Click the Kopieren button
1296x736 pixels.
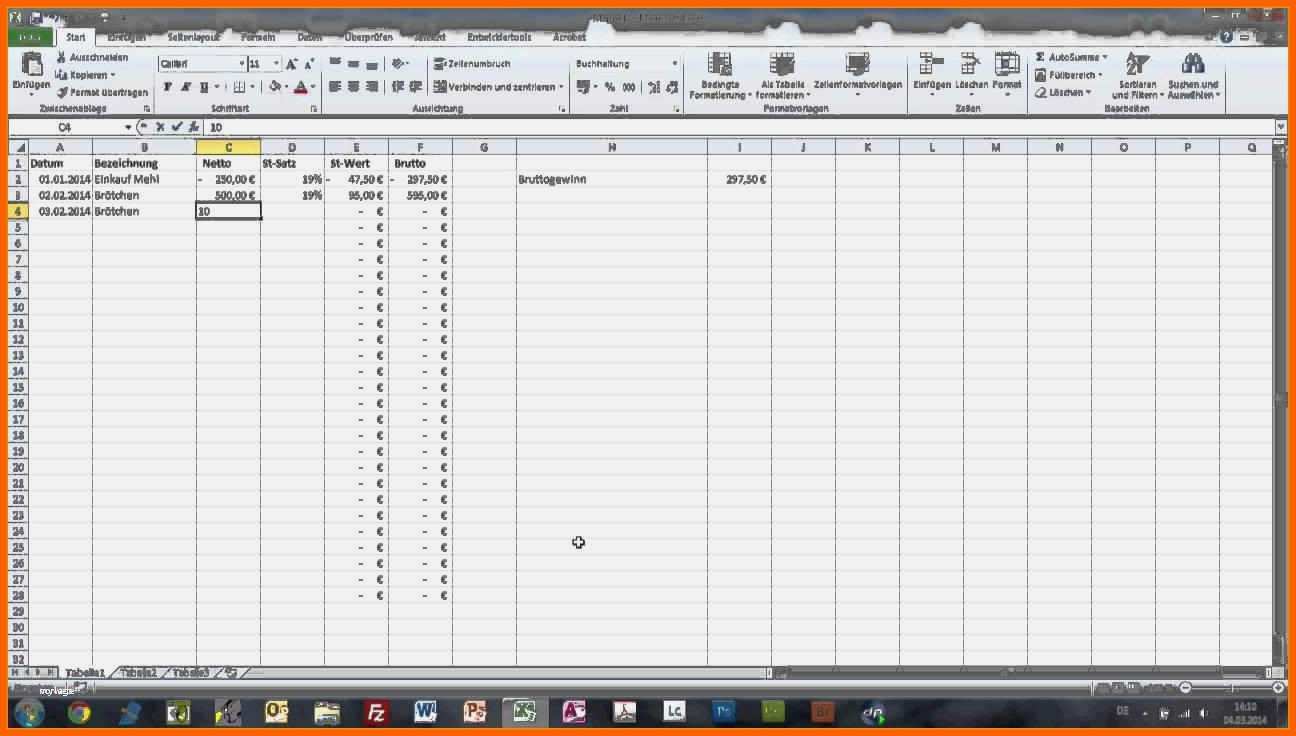click(86, 75)
